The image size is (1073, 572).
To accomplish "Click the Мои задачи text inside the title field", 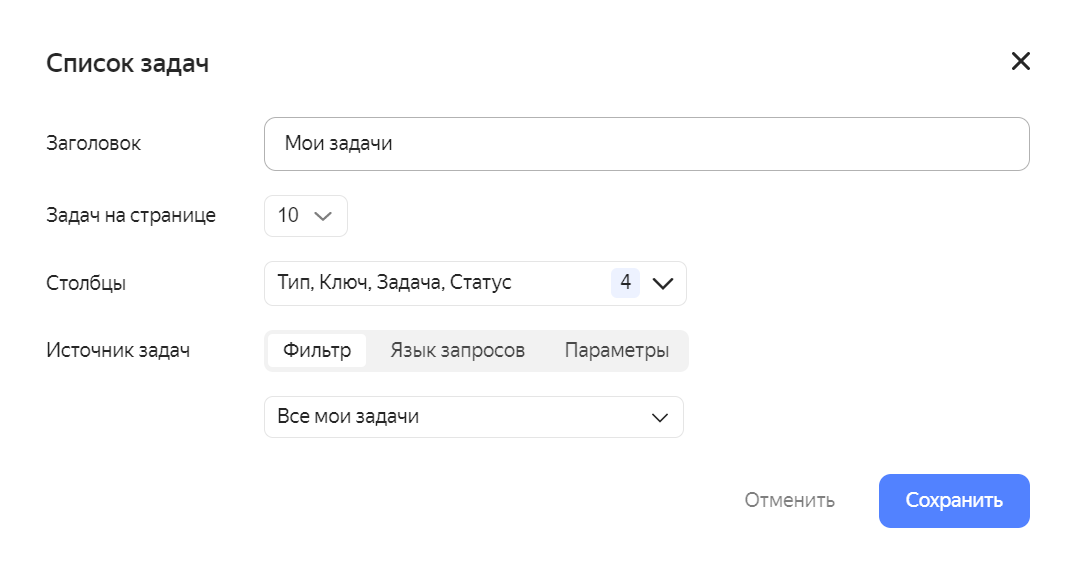I will 338,144.
